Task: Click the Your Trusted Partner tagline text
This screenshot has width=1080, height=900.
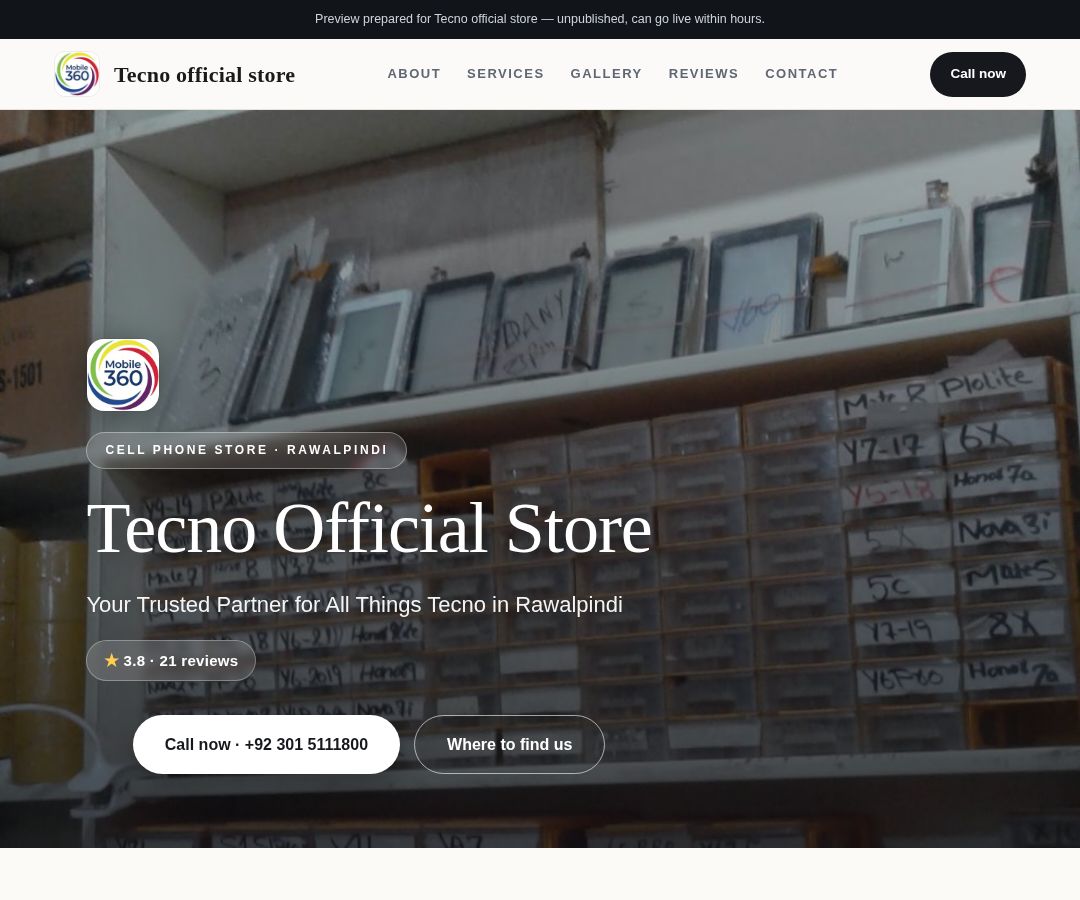Action: [x=355, y=605]
